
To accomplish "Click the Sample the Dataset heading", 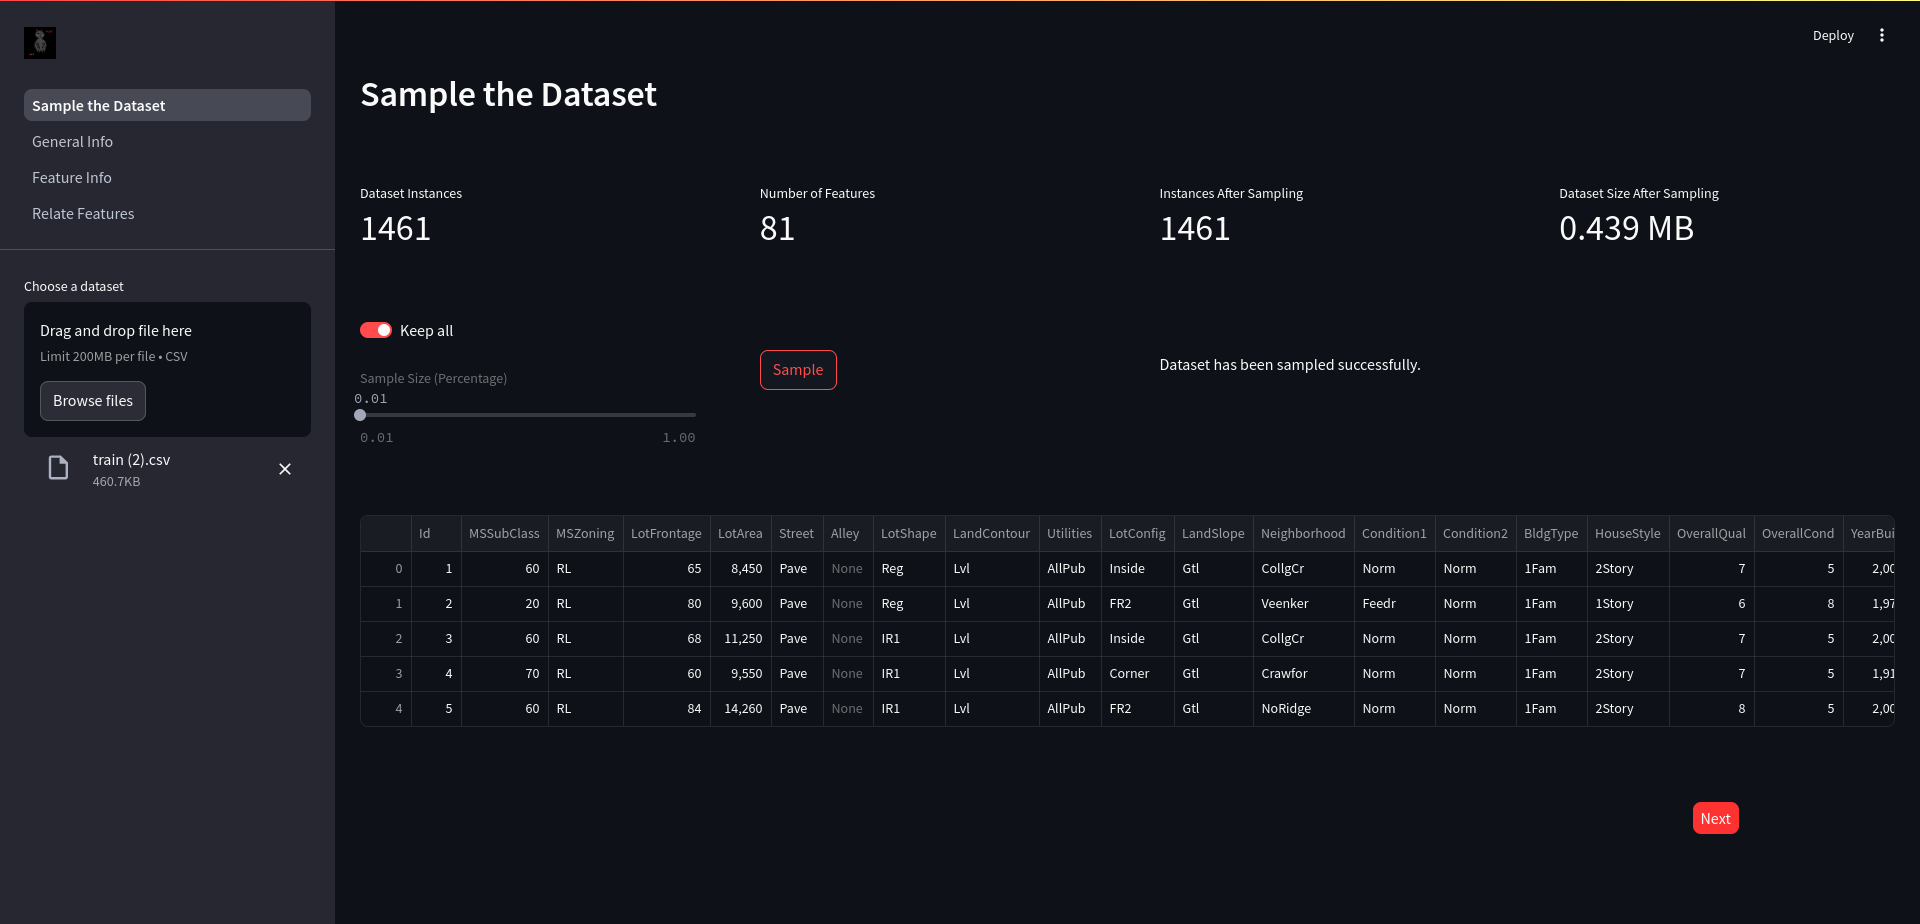I will coord(508,95).
